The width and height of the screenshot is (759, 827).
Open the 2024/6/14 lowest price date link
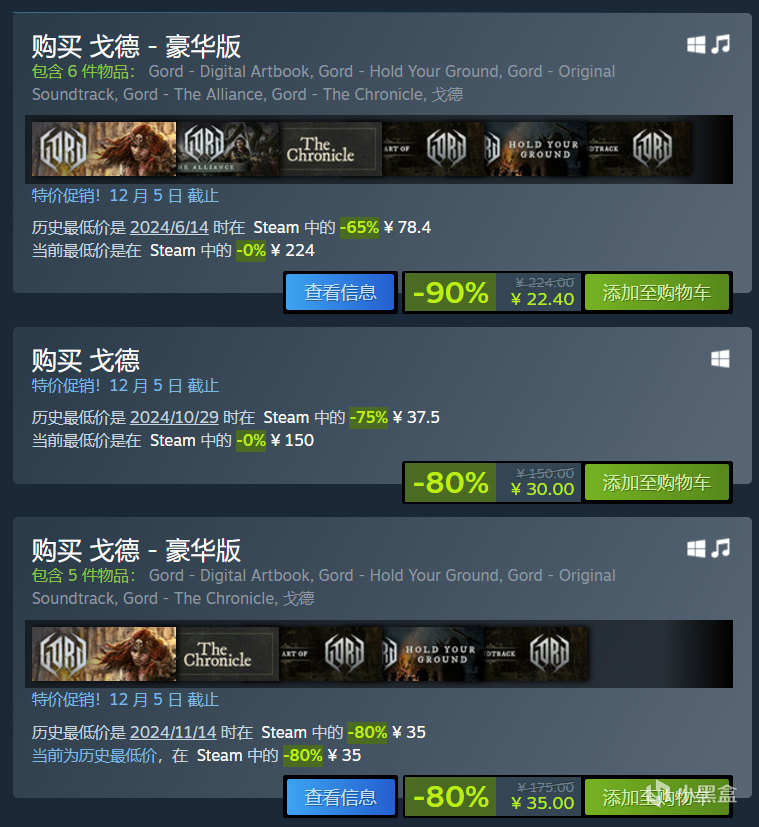point(169,227)
